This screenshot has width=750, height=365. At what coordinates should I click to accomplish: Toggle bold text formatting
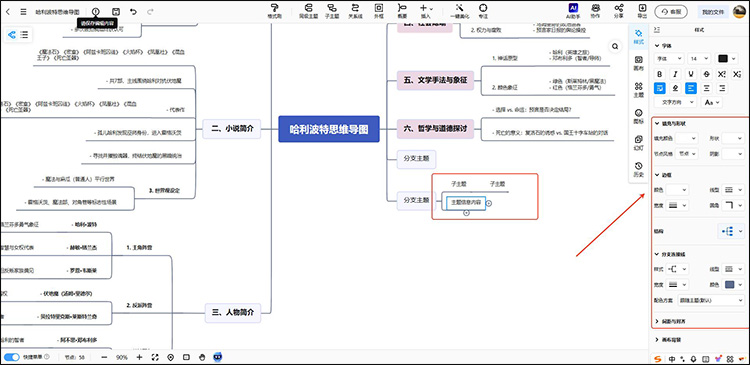[x=660, y=74]
